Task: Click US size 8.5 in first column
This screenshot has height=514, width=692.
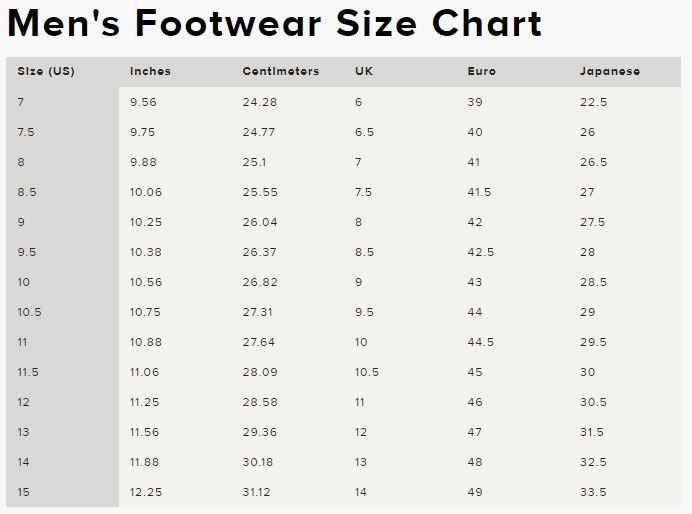Action: pyautogui.click(x=27, y=192)
